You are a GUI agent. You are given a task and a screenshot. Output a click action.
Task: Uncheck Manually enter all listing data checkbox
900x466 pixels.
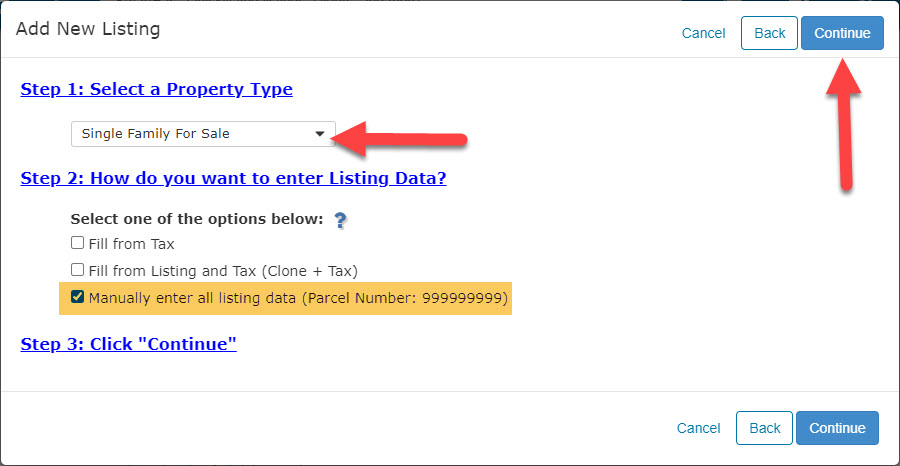[x=77, y=297]
